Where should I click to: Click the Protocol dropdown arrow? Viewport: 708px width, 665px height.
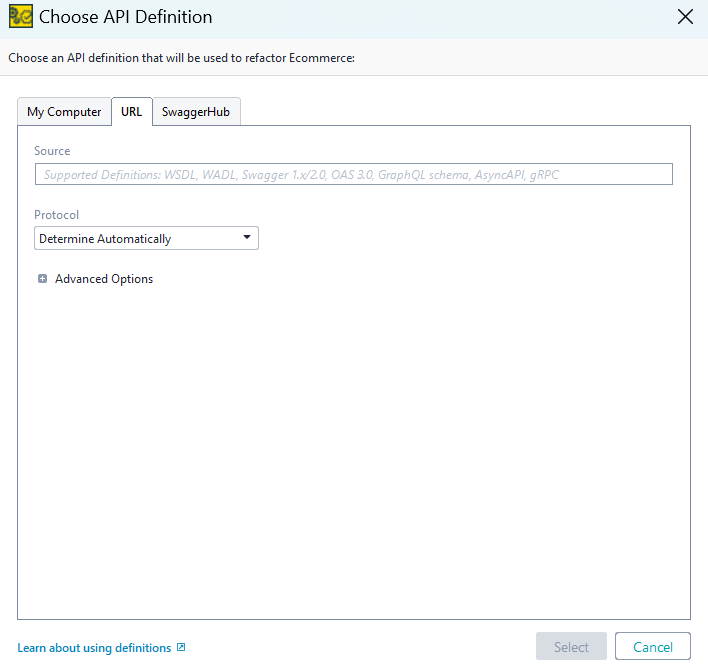pyautogui.click(x=247, y=238)
